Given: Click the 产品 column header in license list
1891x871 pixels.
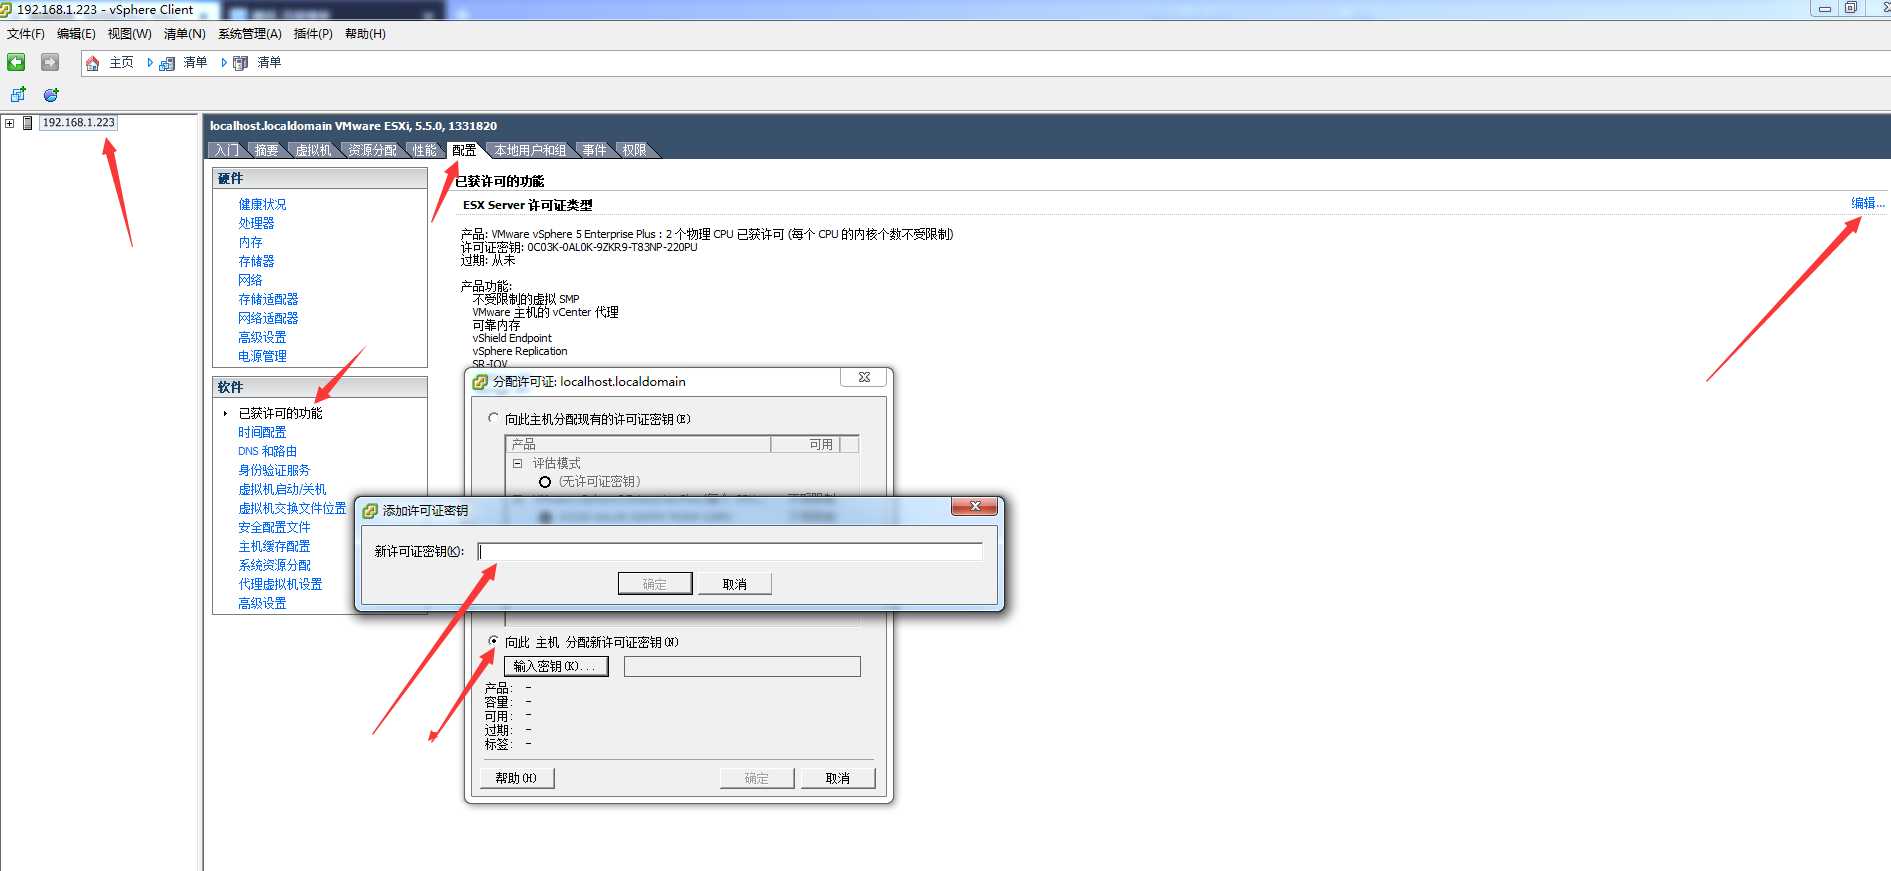Looking at the screenshot, I should pos(639,444).
